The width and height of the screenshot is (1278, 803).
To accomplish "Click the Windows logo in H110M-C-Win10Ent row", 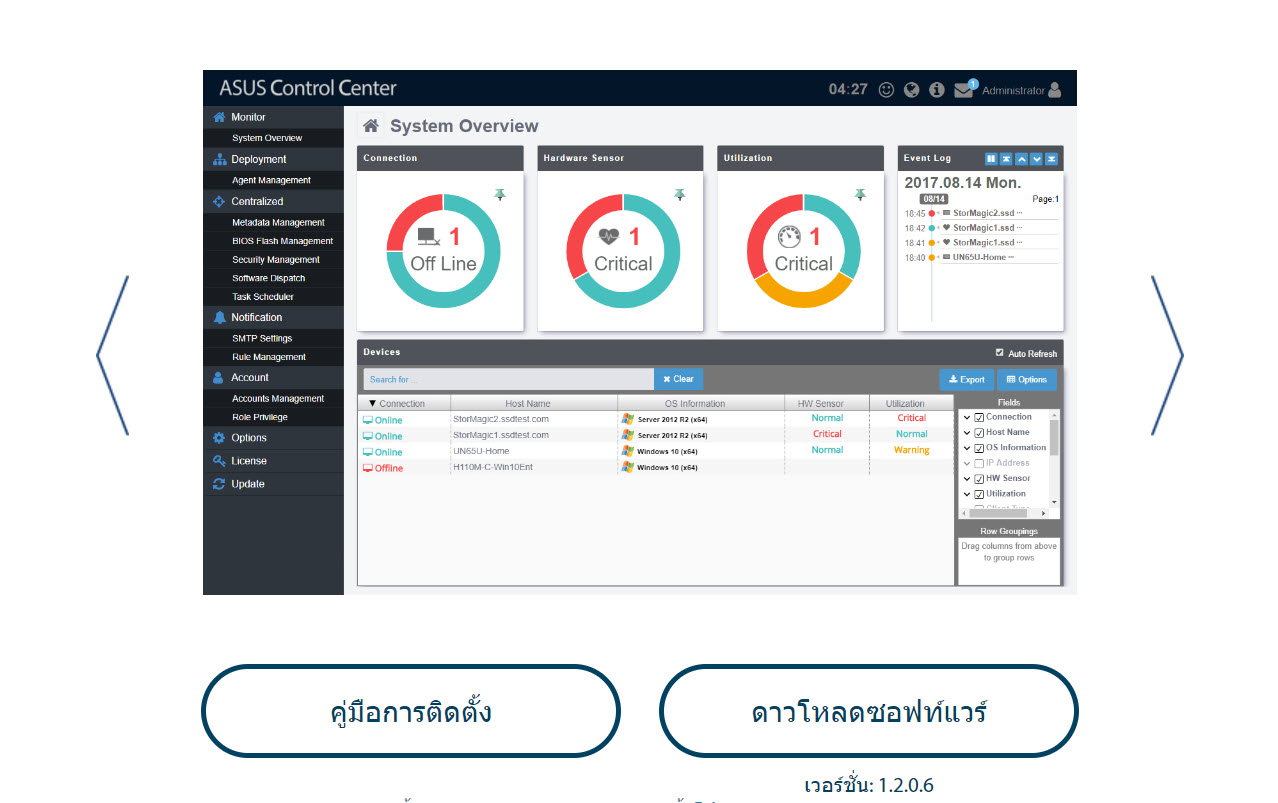I will click(627, 467).
